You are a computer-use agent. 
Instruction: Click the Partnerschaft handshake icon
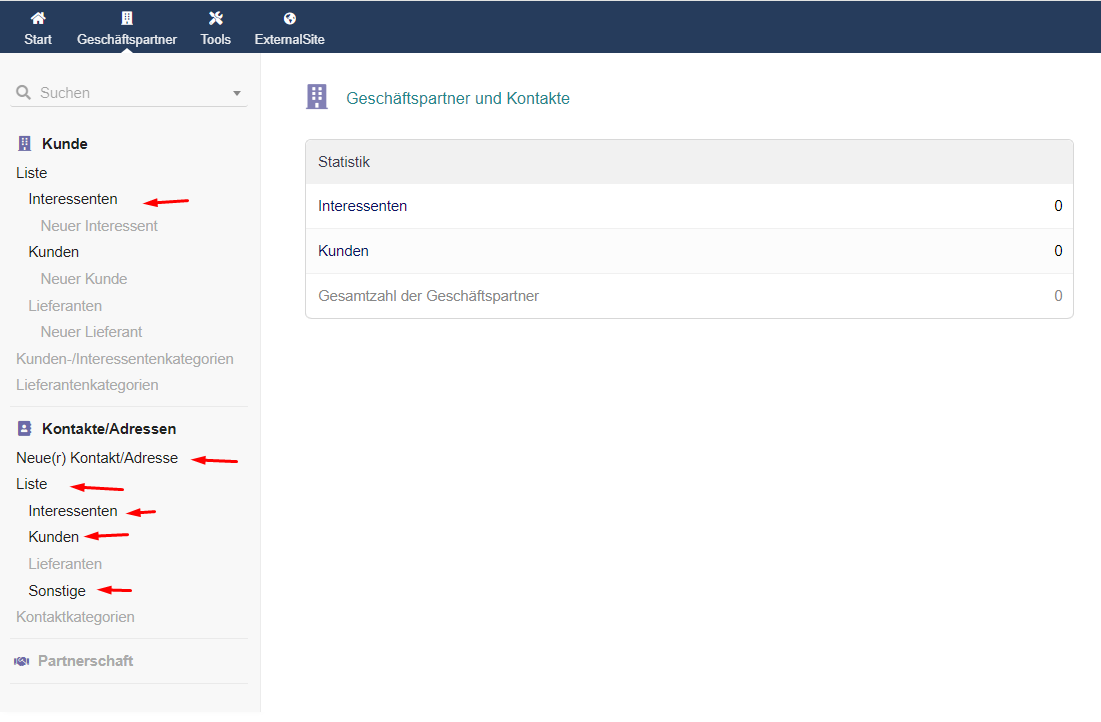22,661
